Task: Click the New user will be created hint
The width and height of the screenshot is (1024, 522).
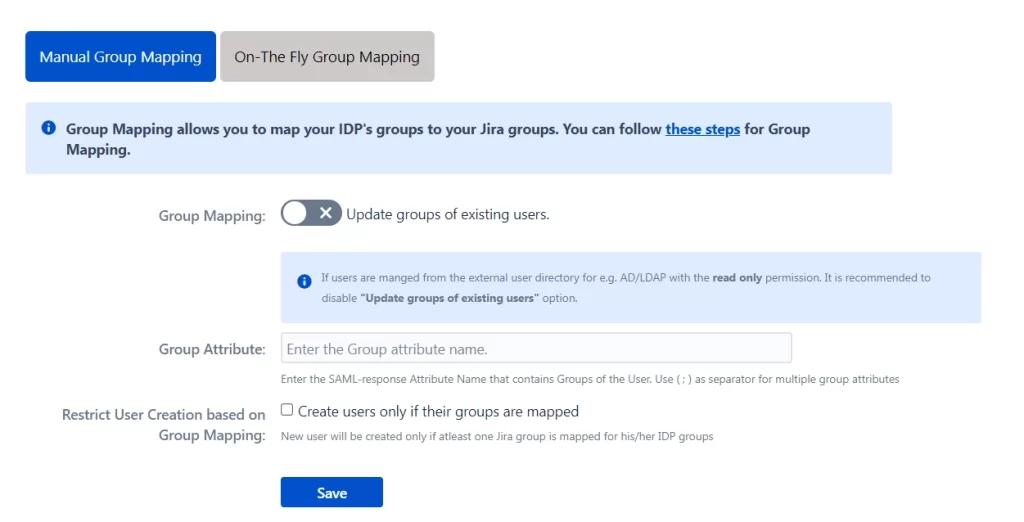Action: click(497, 436)
